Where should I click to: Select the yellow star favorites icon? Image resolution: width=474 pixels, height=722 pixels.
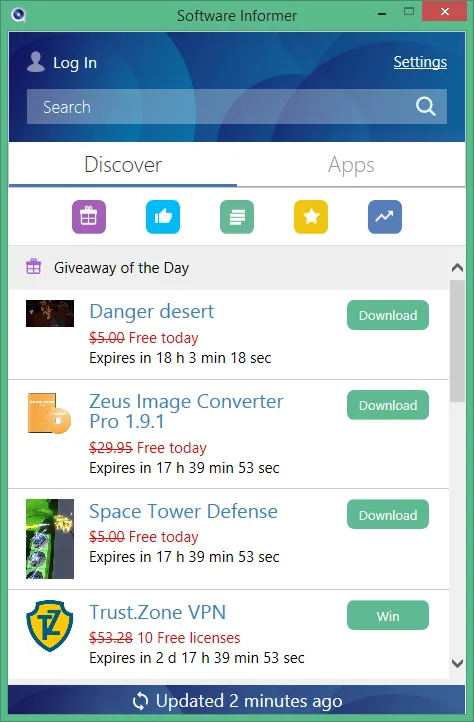(x=311, y=217)
